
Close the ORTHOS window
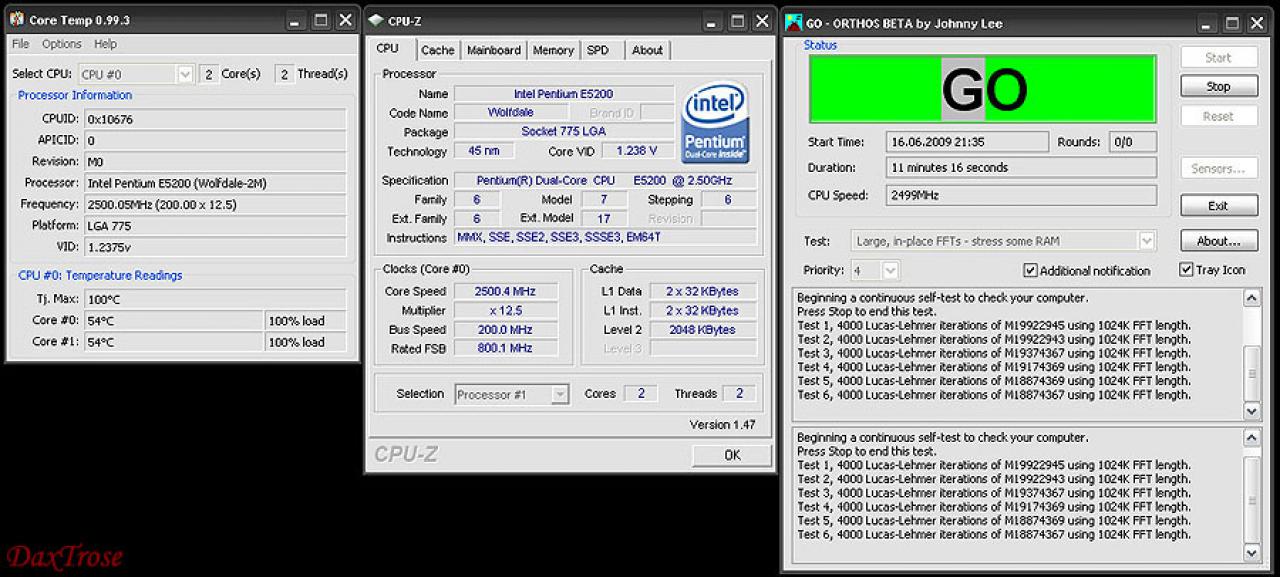pos(1258,22)
